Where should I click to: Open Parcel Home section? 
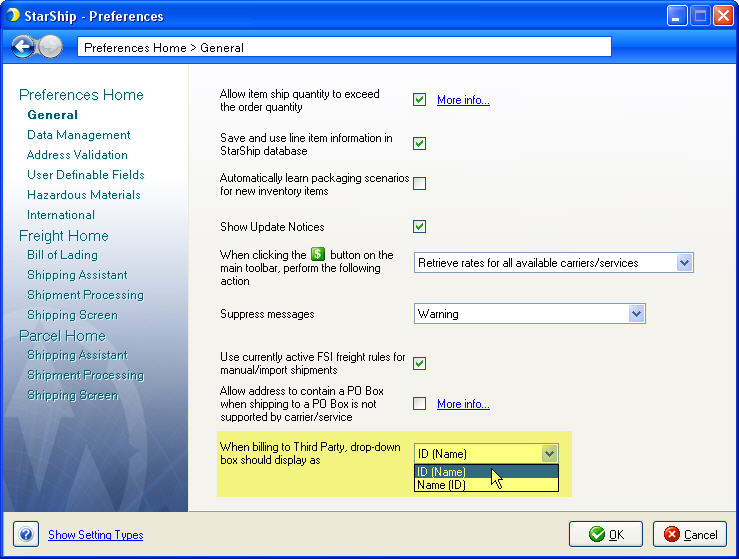click(62, 336)
